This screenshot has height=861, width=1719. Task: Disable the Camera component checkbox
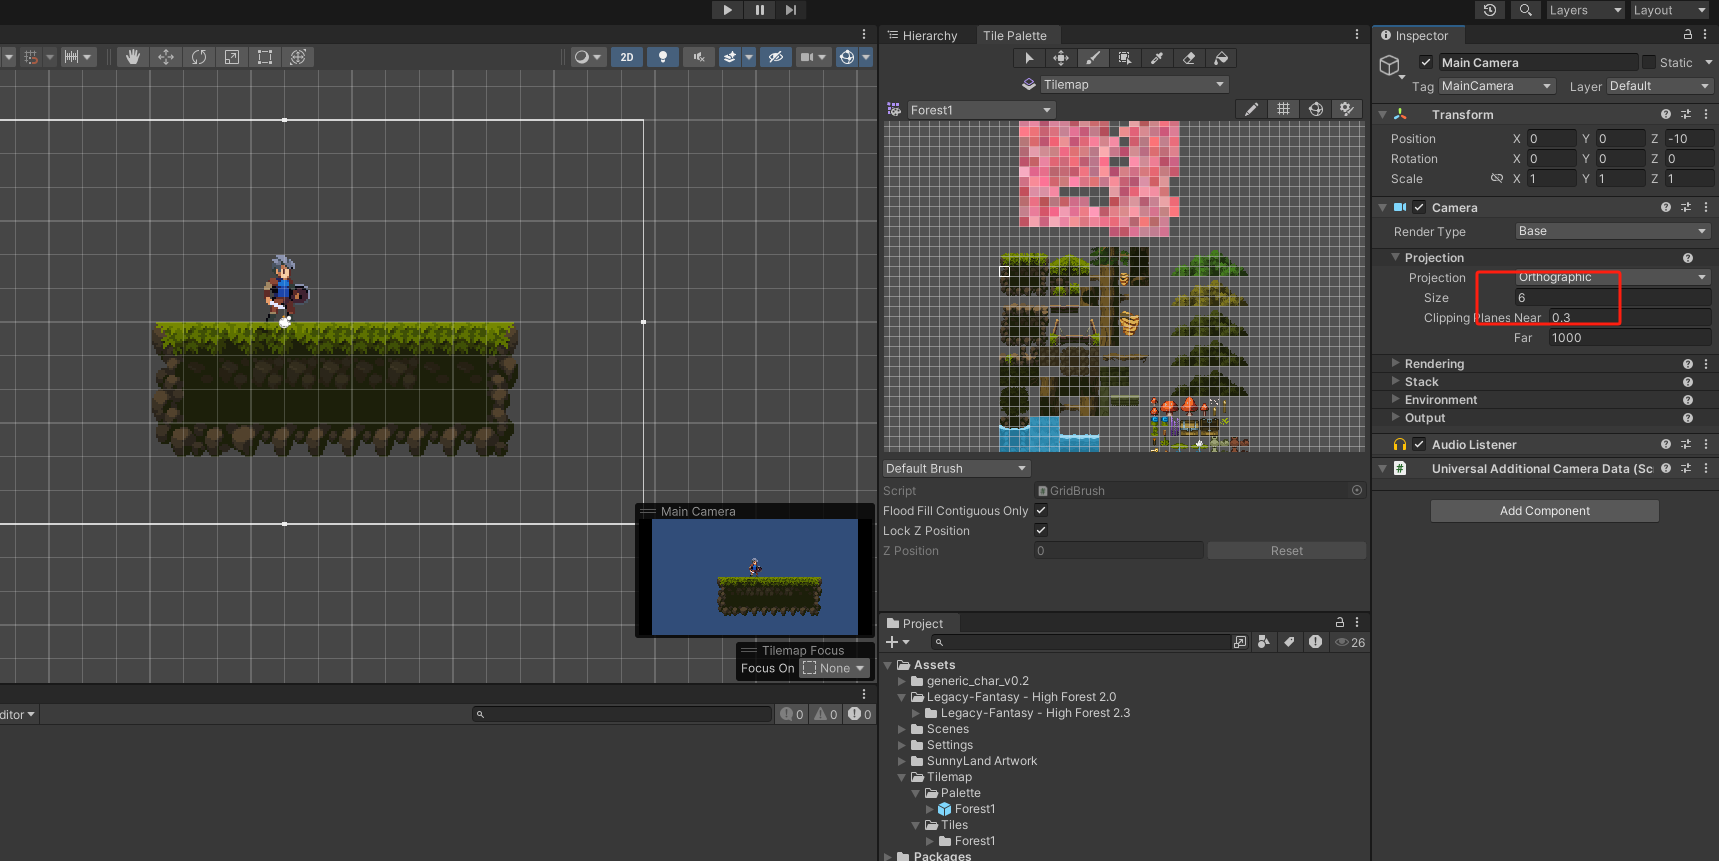(x=1419, y=207)
